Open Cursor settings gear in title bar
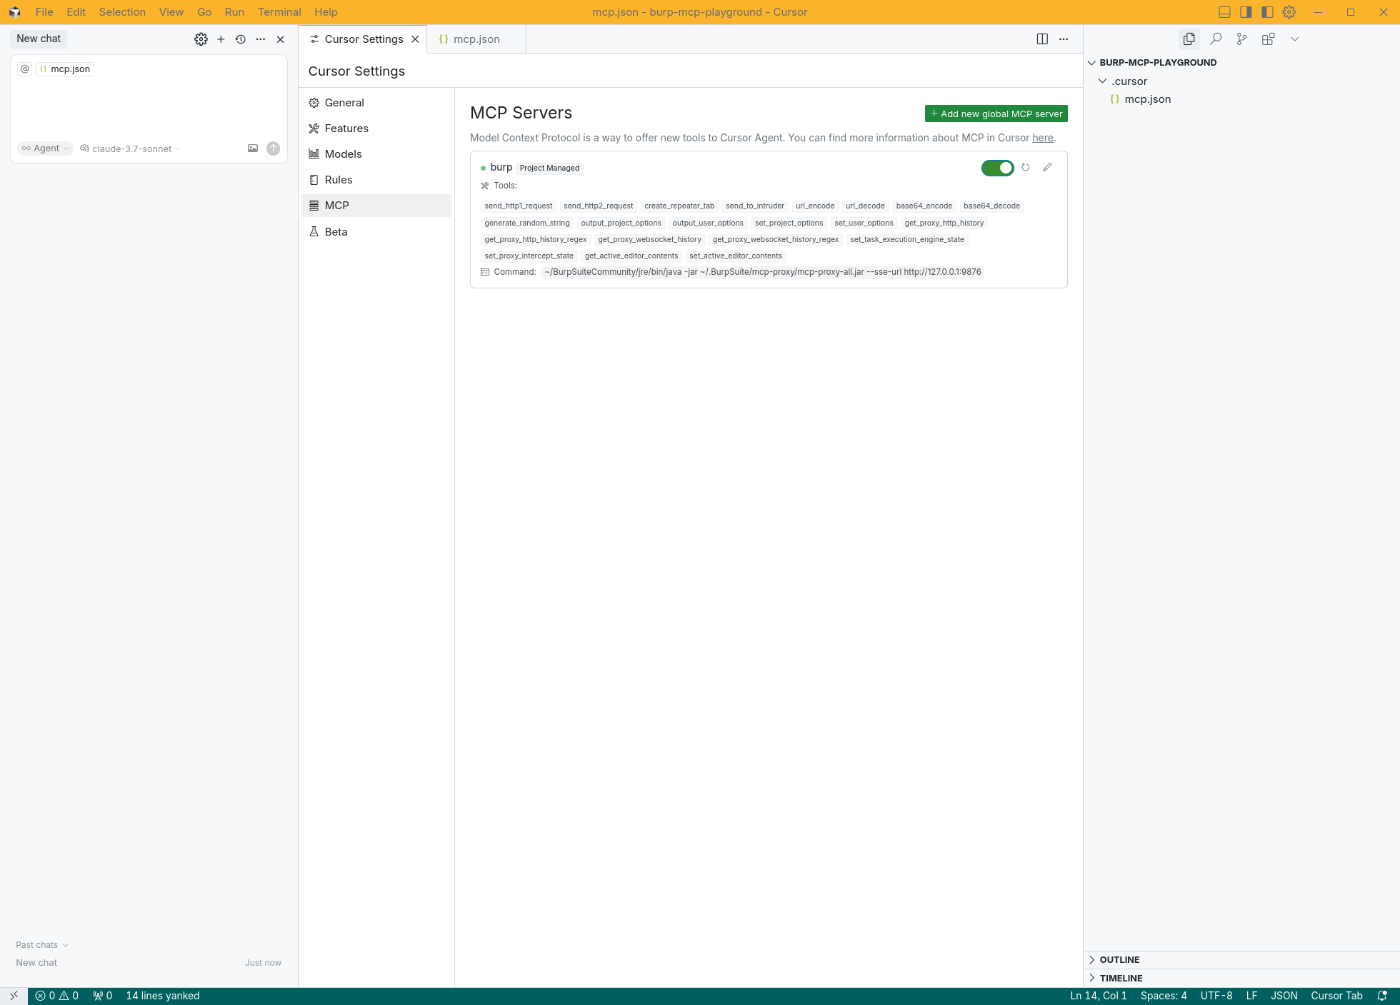The image size is (1400, 1005). point(1289,12)
